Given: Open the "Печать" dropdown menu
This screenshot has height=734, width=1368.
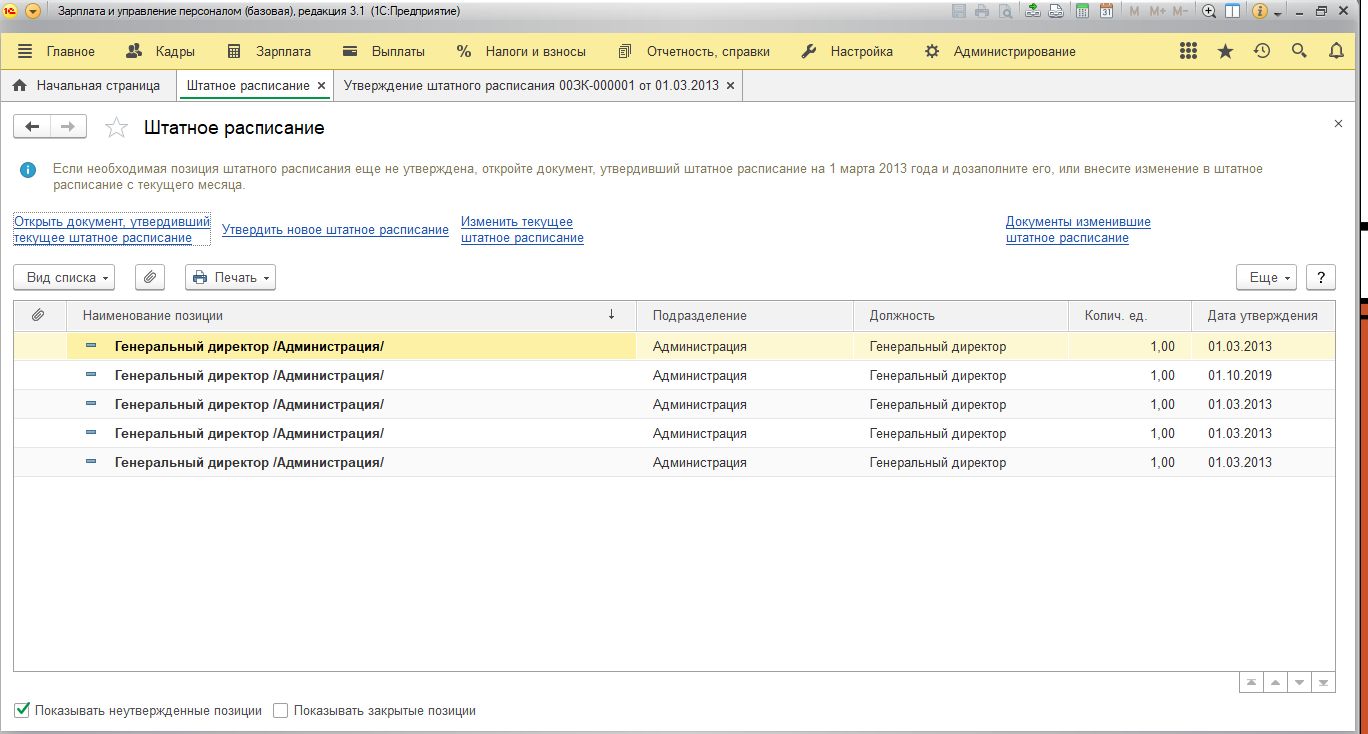Looking at the screenshot, I should [x=230, y=277].
